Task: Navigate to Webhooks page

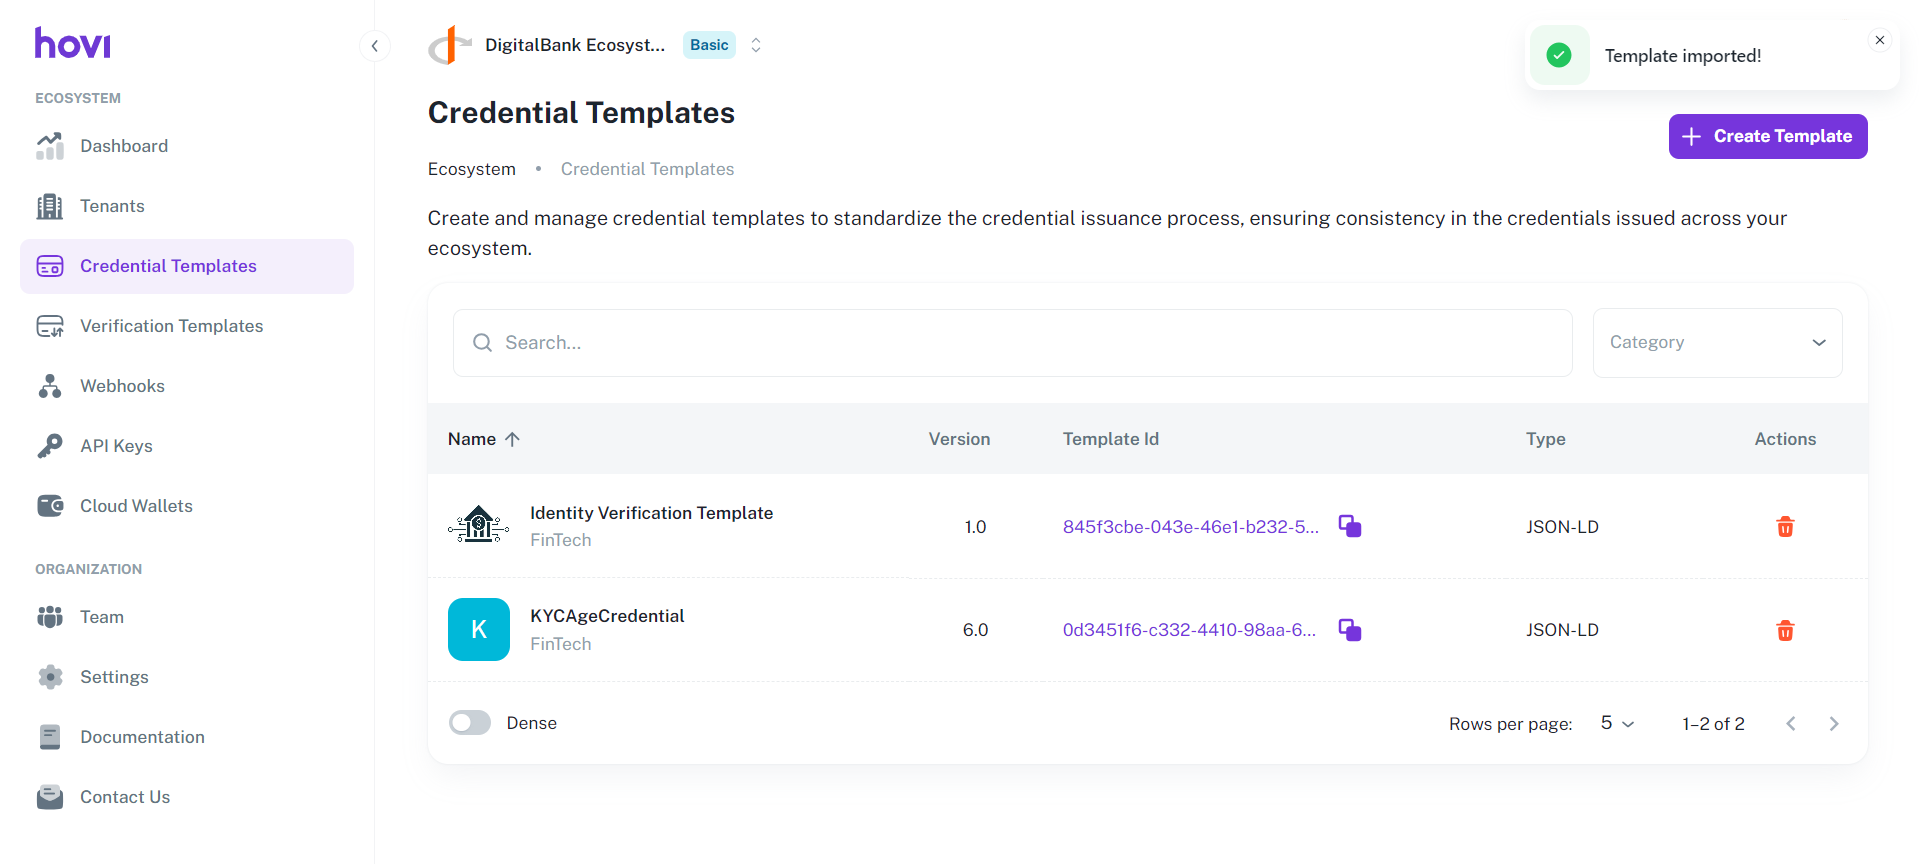Action: click(122, 386)
